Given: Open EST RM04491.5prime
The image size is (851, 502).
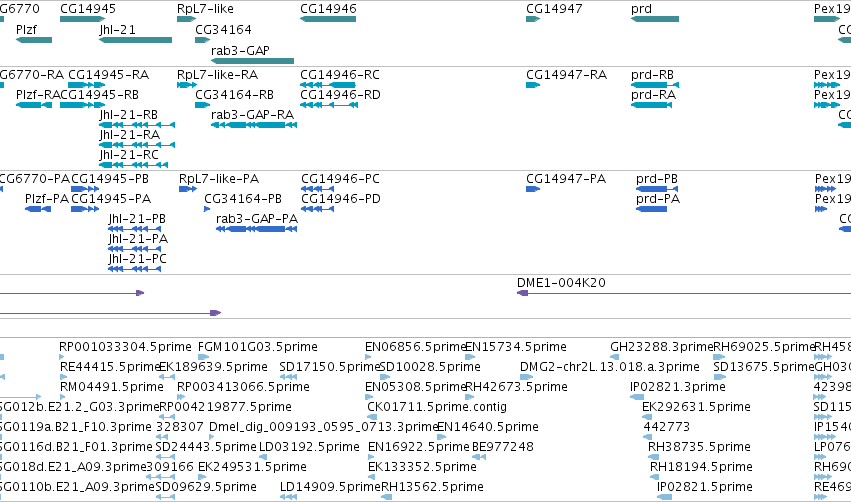Looking at the screenshot, I should point(111,387).
